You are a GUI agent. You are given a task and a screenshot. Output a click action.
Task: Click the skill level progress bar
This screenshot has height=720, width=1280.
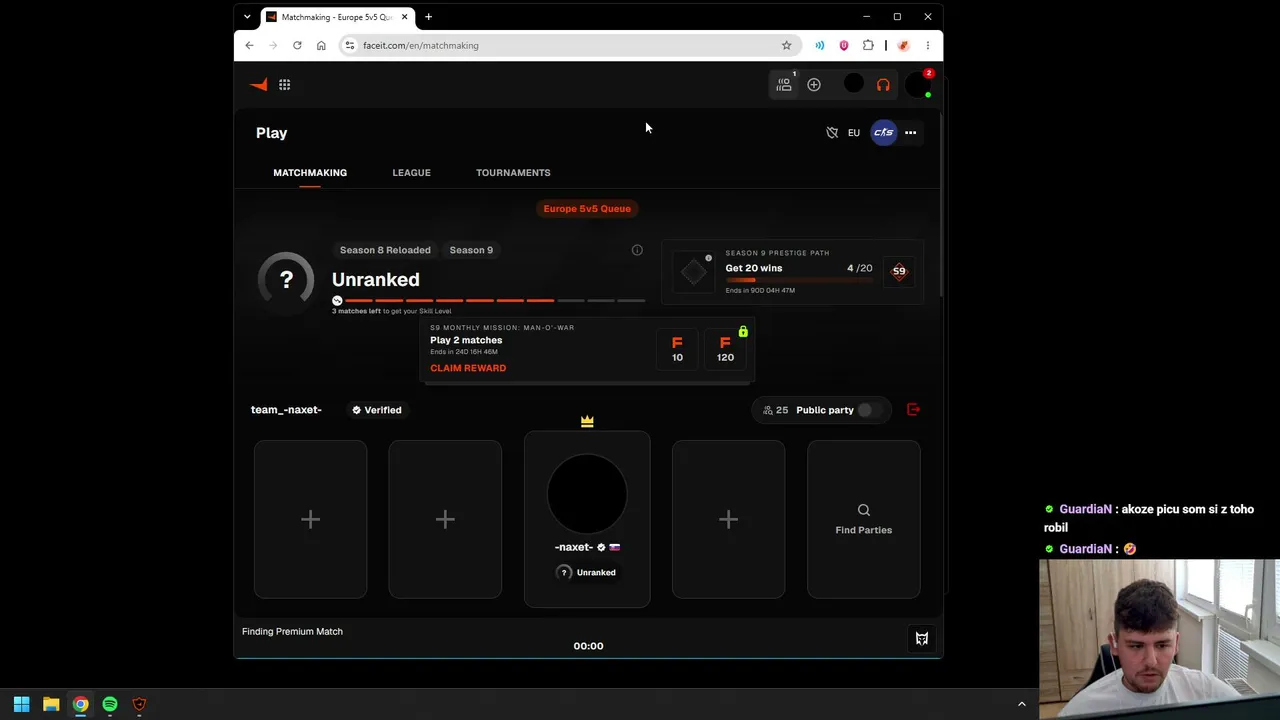(489, 300)
